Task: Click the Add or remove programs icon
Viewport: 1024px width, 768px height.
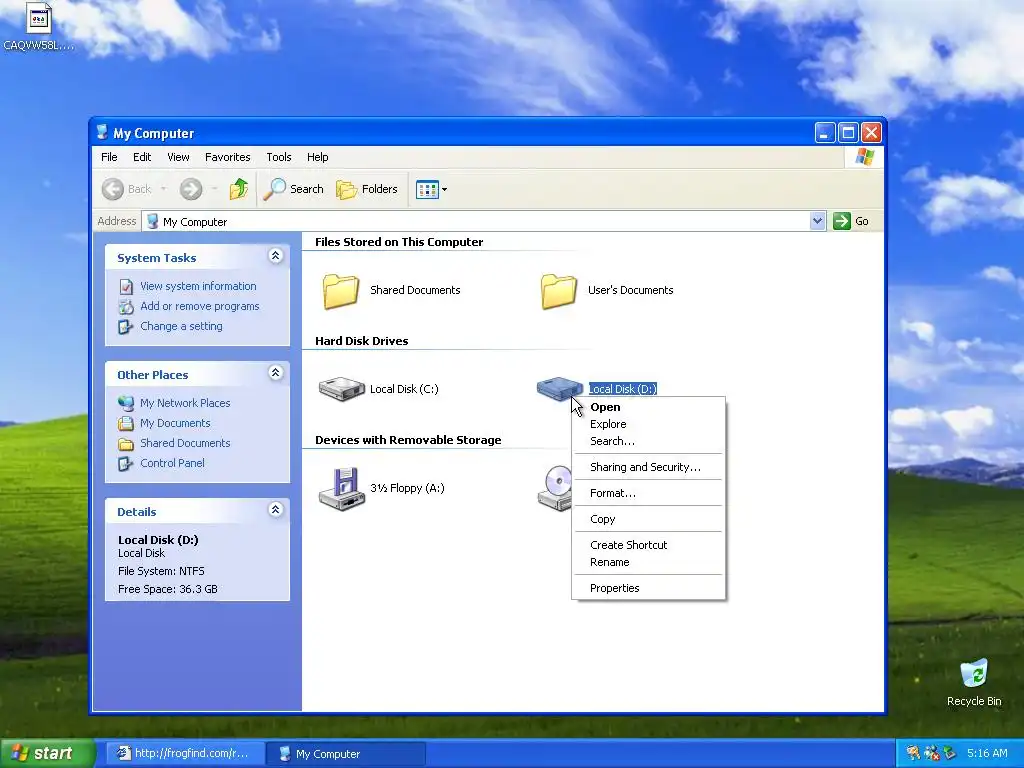Action: 126,306
